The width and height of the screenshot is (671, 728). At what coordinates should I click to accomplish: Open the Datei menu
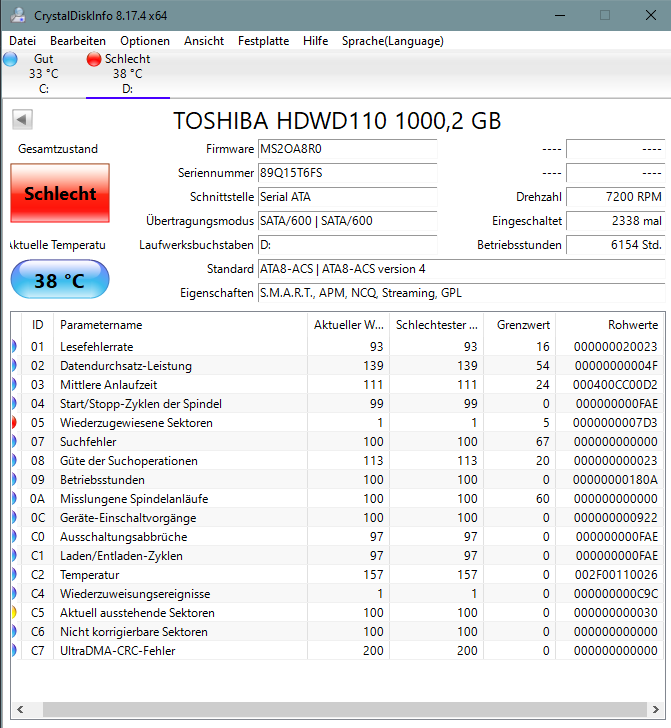[x=22, y=41]
